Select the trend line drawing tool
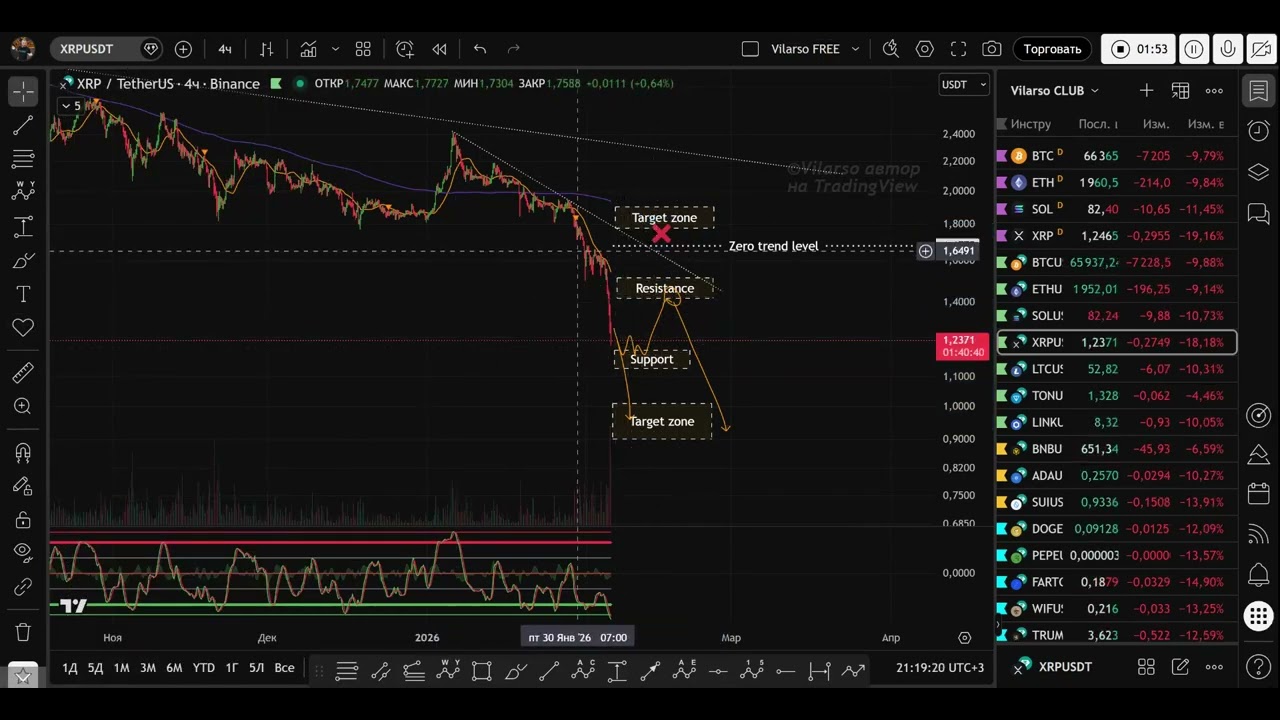The width and height of the screenshot is (1280, 720). [x=23, y=125]
